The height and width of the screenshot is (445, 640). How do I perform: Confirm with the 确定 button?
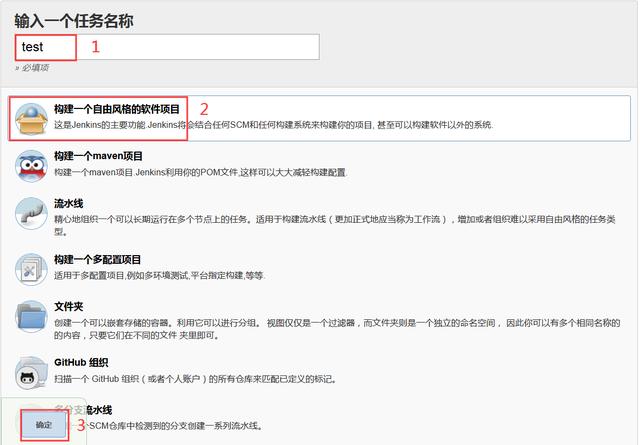44,425
